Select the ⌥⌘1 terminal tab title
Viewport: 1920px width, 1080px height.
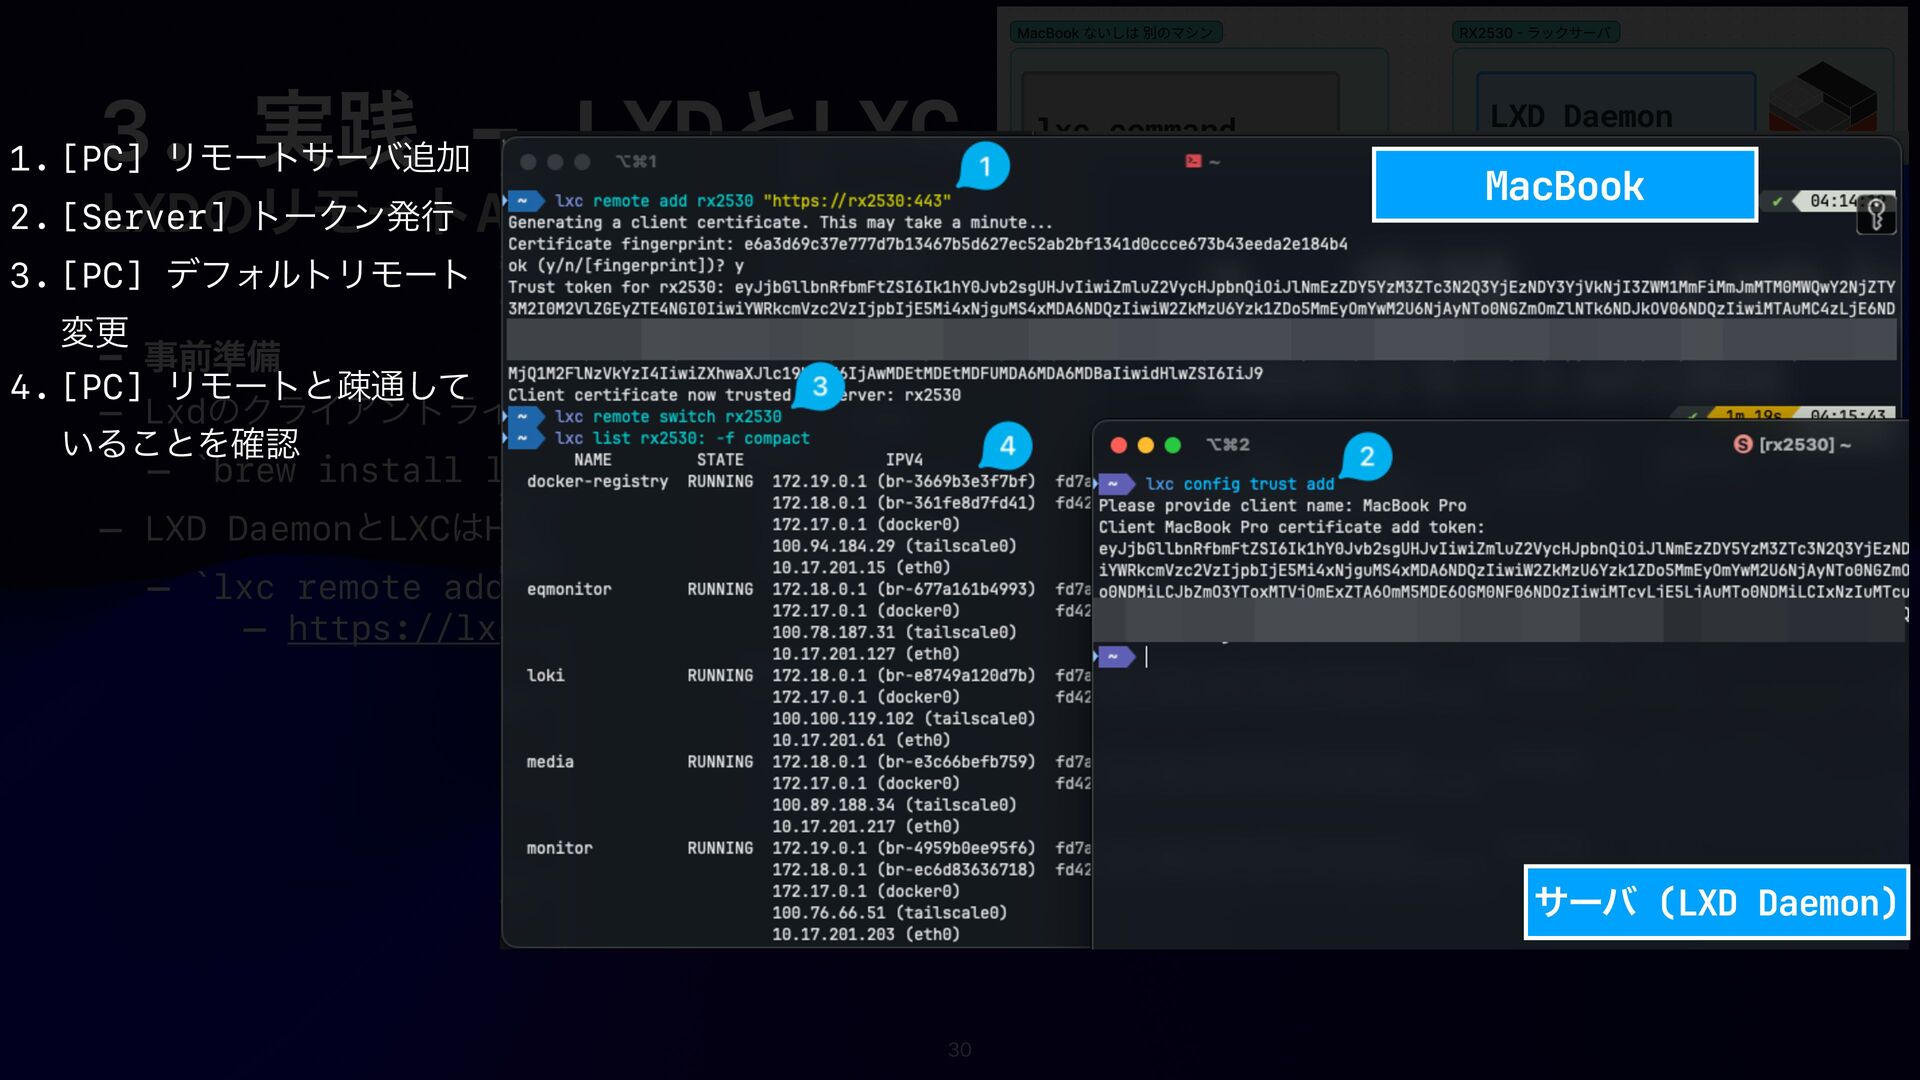[x=636, y=161]
